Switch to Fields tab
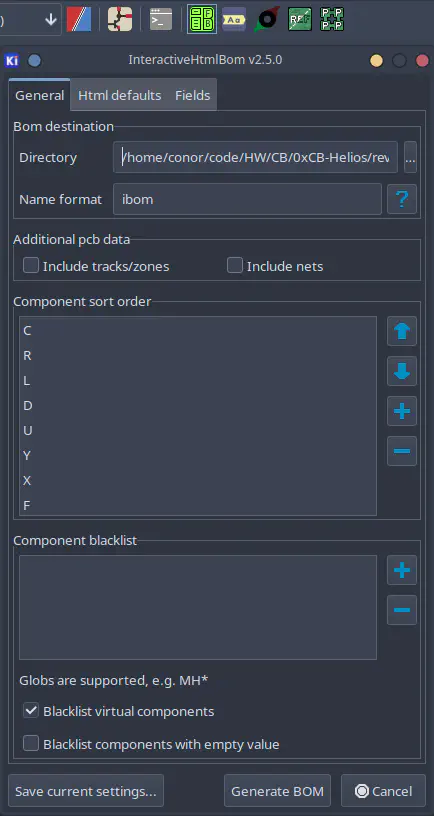The height and width of the screenshot is (816, 434). coord(193,95)
